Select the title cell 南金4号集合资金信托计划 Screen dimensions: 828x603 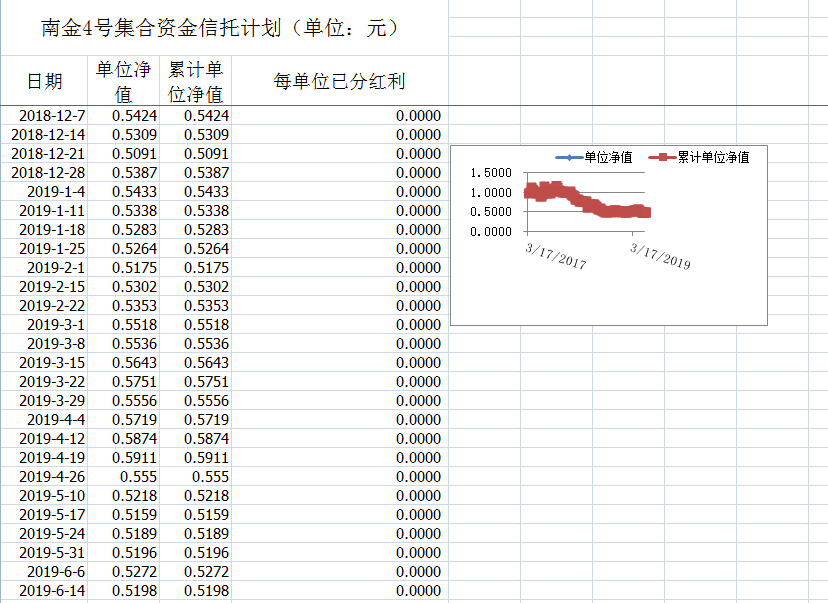point(224,27)
